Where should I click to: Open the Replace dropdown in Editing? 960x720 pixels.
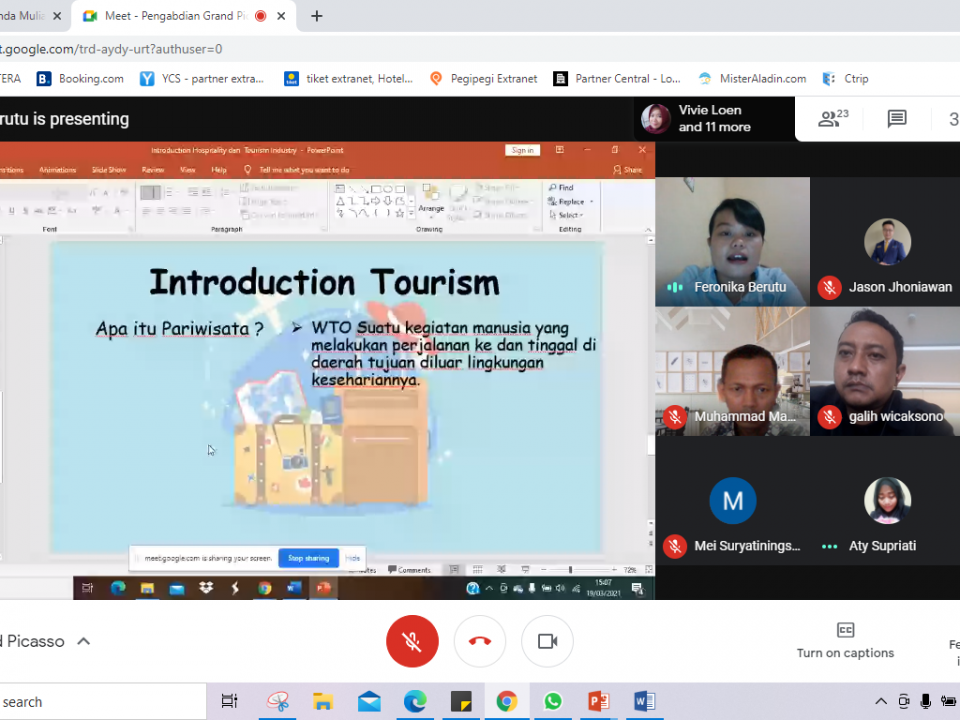coord(571,201)
